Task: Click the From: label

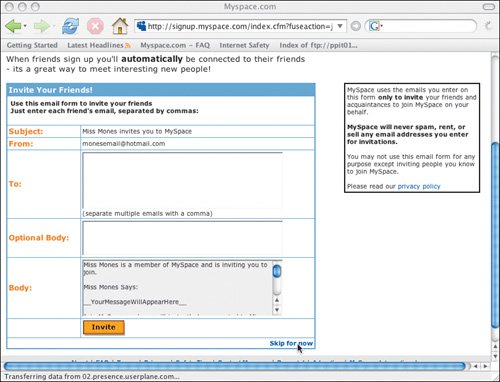Action: tap(21, 144)
